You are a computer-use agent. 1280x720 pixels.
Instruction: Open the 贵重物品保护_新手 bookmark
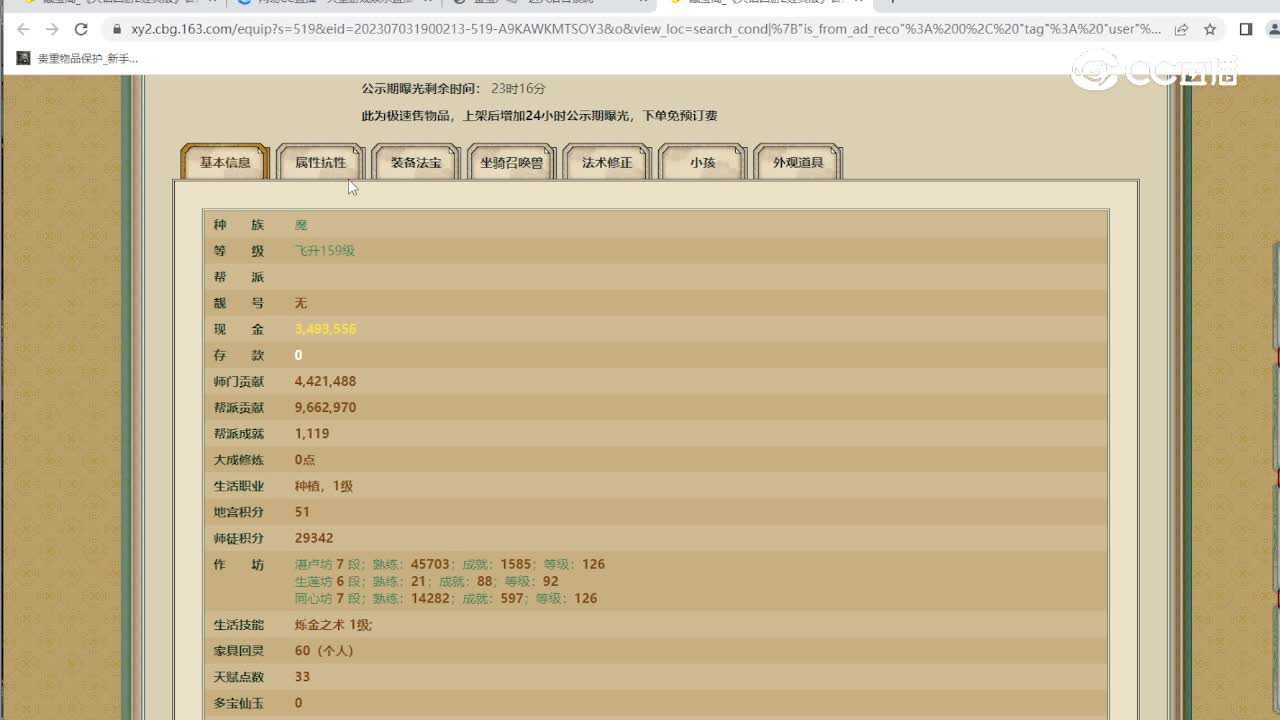(x=77, y=58)
